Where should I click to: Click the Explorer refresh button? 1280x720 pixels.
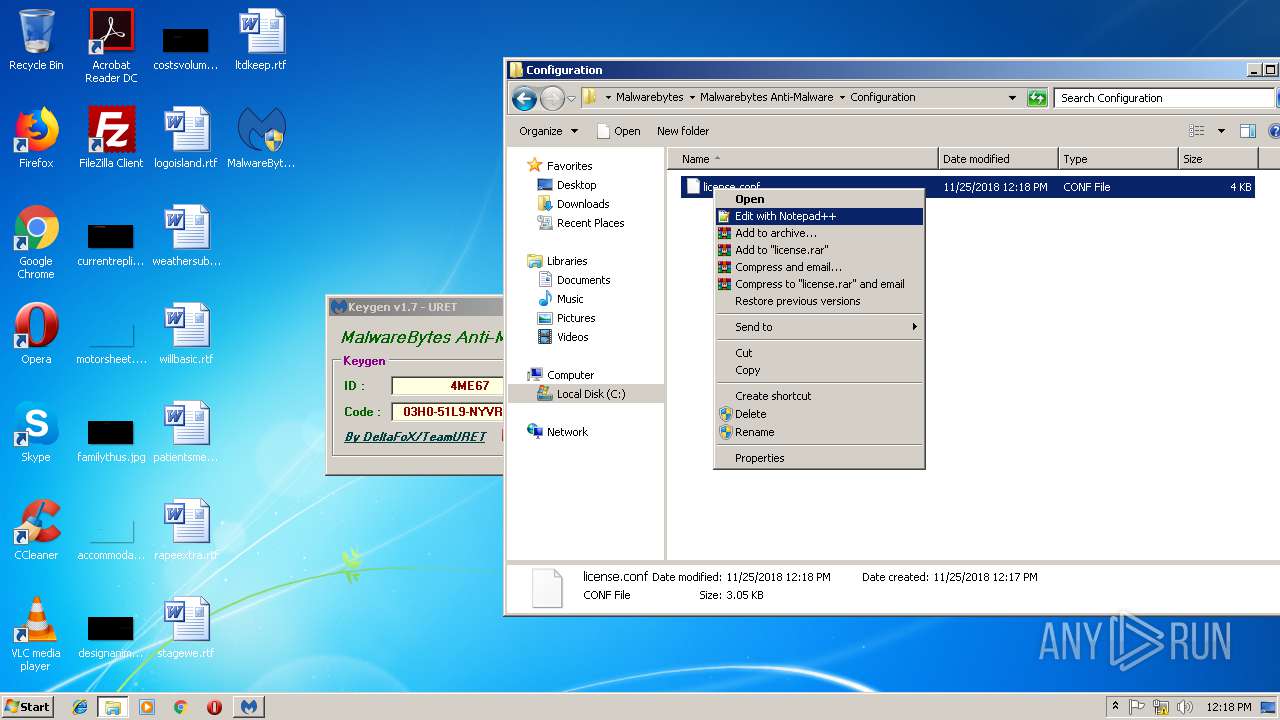coord(1037,98)
